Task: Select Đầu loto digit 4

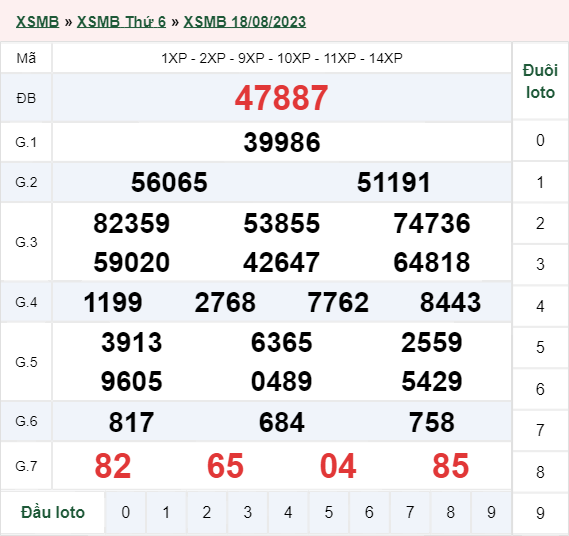Action: 288,512
